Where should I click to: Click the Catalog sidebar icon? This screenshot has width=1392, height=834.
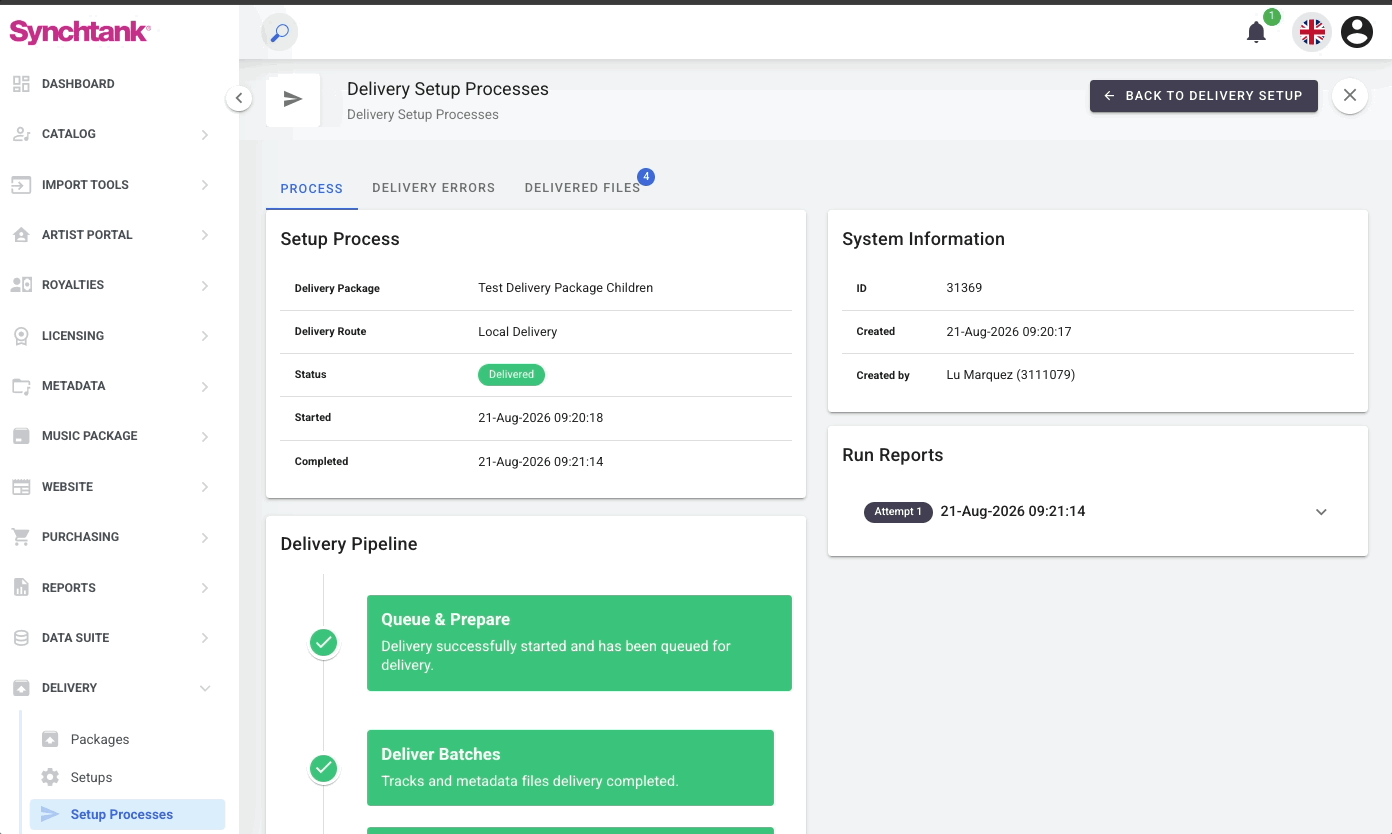click(21, 134)
